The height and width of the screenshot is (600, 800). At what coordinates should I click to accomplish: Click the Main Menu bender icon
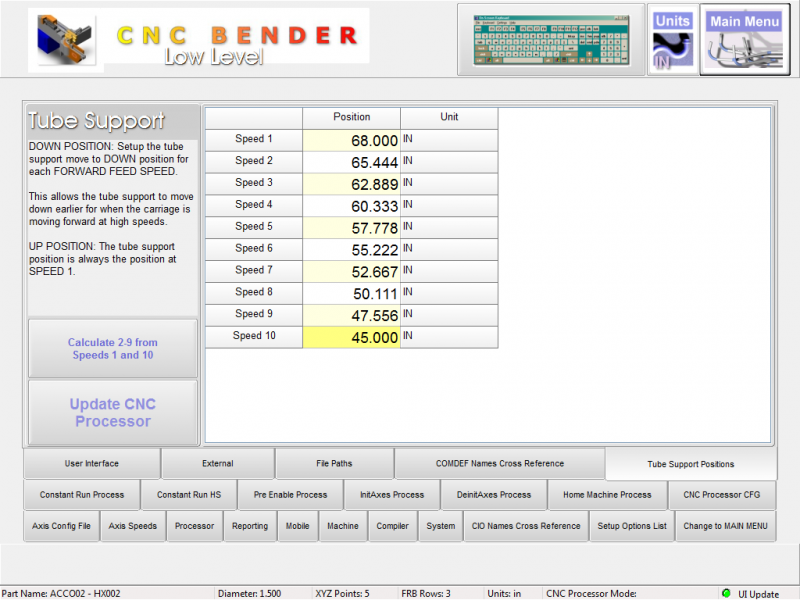click(744, 40)
